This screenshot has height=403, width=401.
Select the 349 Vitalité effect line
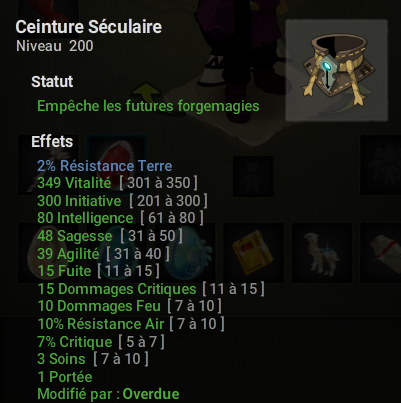(117, 183)
